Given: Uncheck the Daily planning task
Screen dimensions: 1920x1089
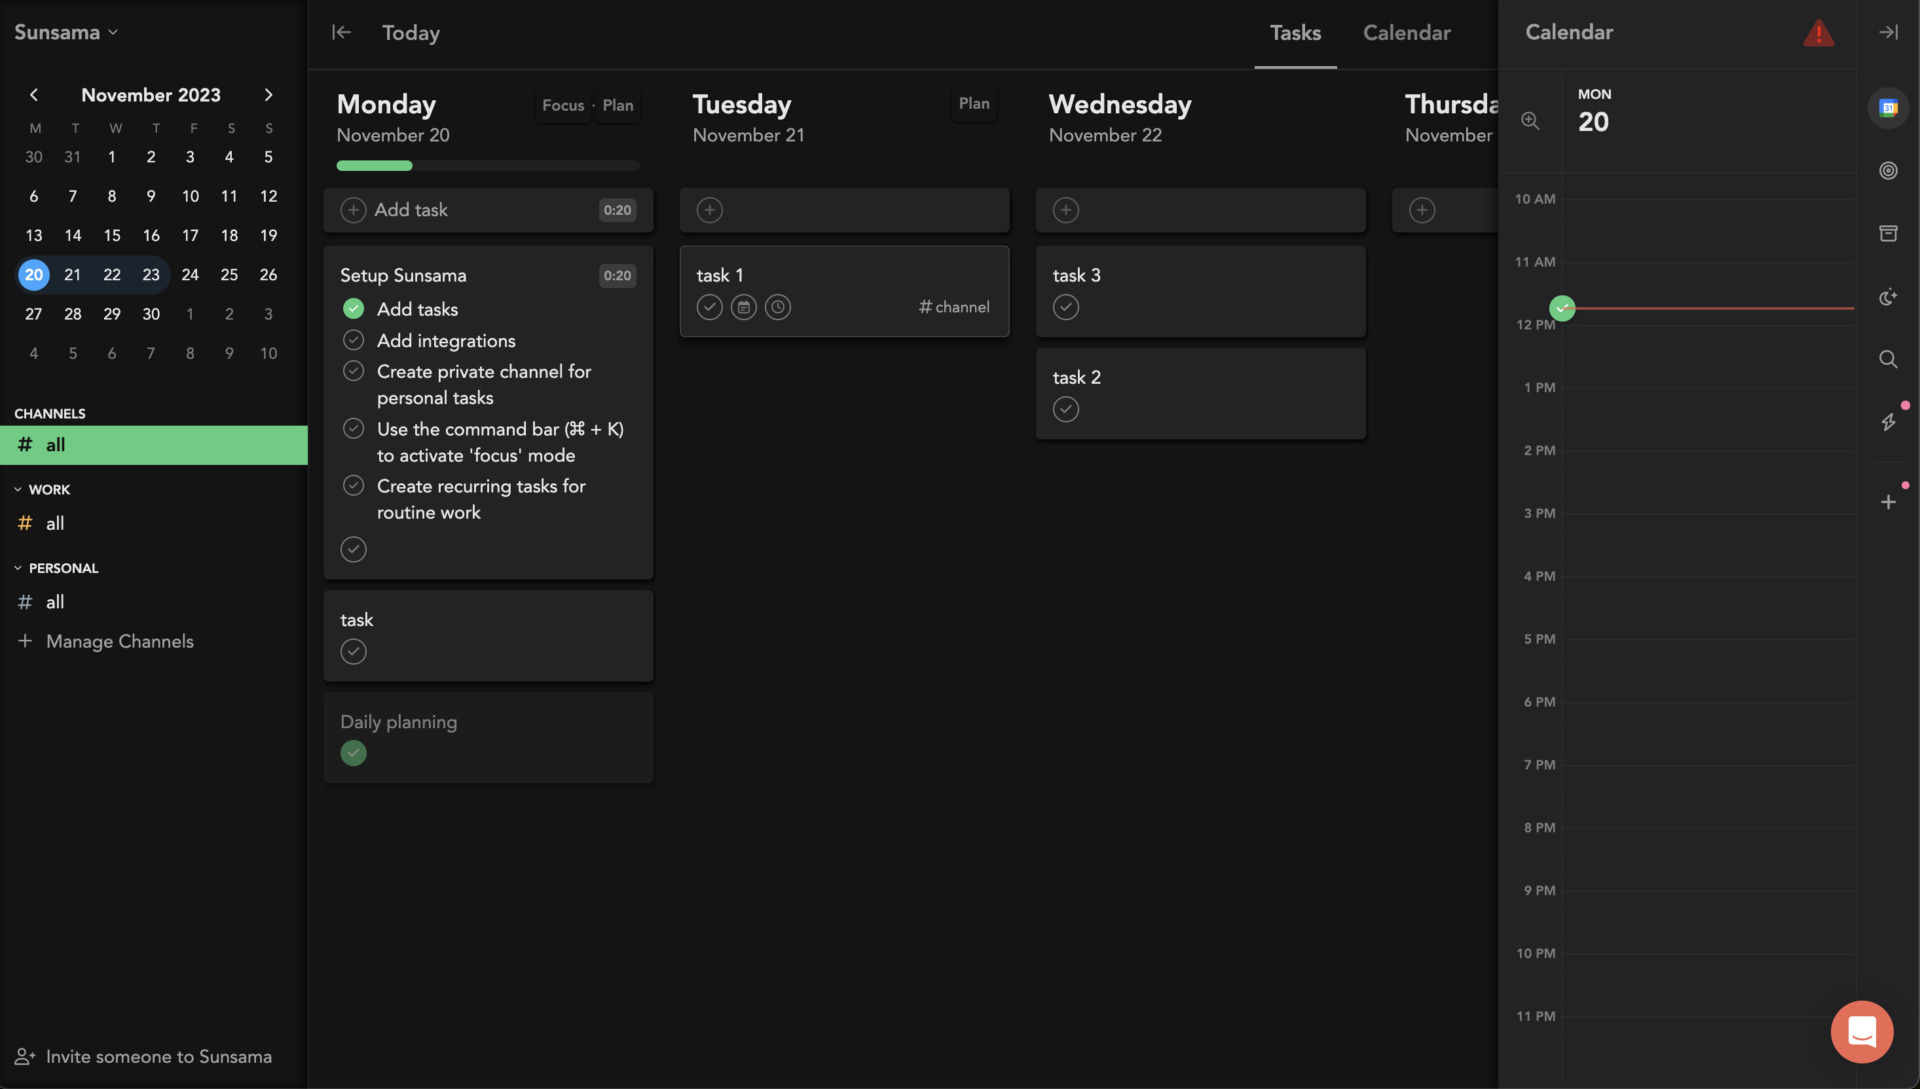Looking at the screenshot, I should click(353, 753).
